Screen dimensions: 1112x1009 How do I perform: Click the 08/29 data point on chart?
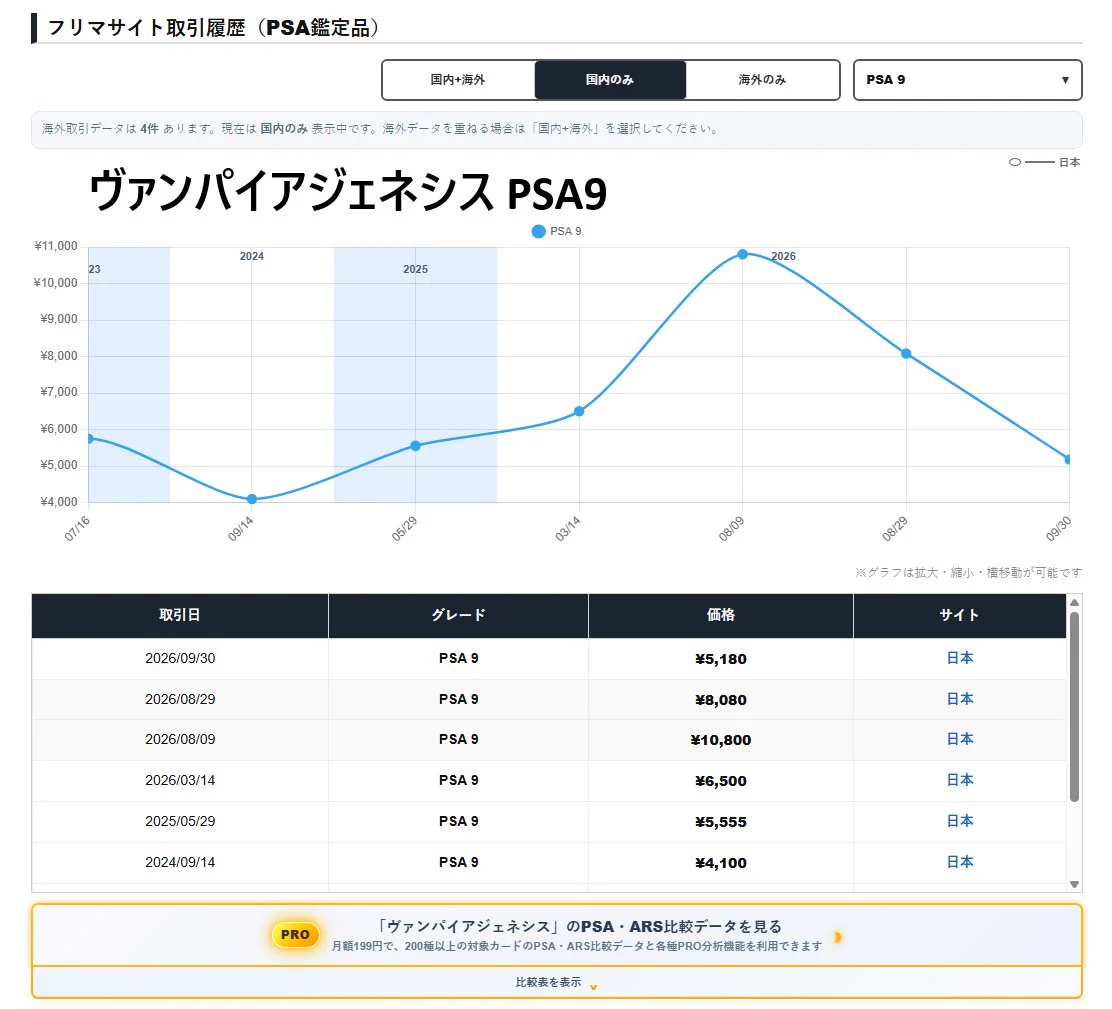click(x=906, y=354)
